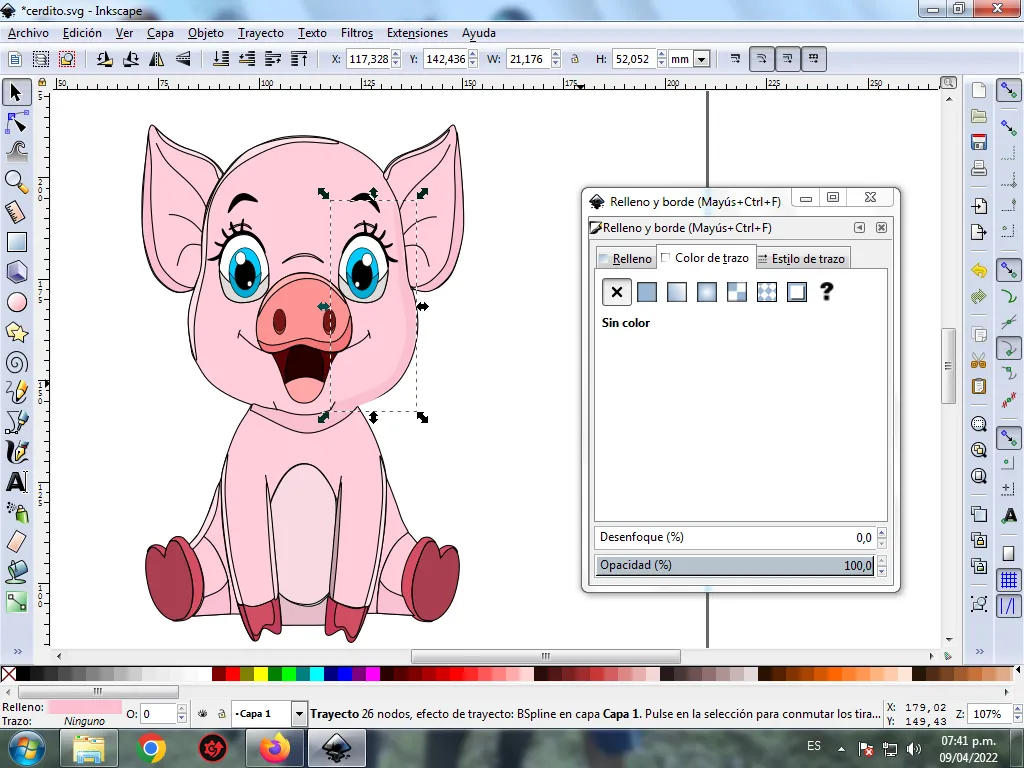Open the Extensiones menu
Viewport: 1024px width, 768px height.
pyautogui.click(x=417, y=33)
